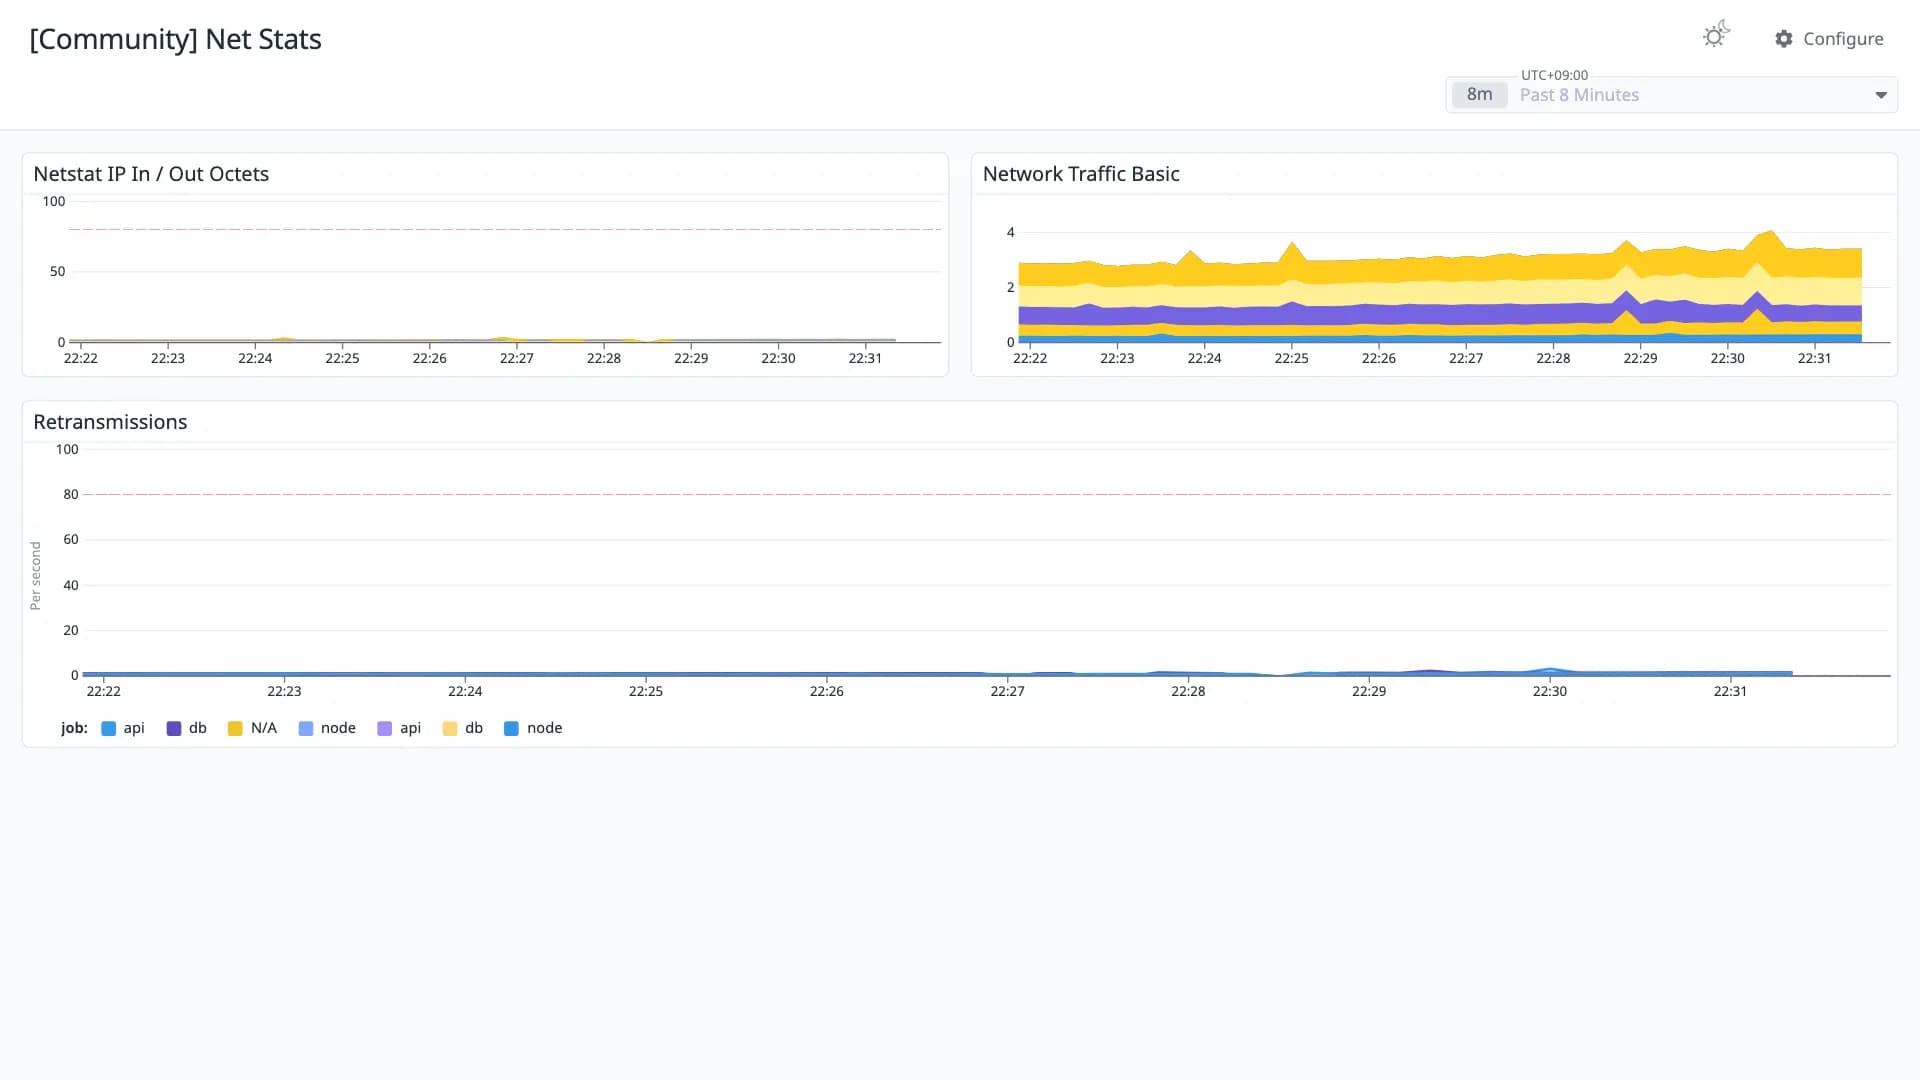Toggle the first light blue node legend entry

coord(327,728)
